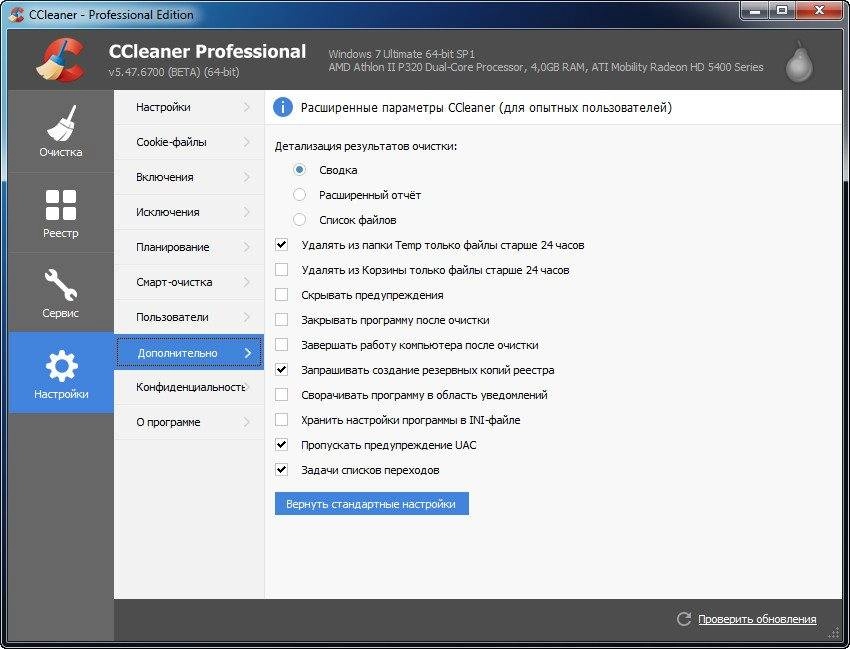Open the О программе page

(189, 422)
